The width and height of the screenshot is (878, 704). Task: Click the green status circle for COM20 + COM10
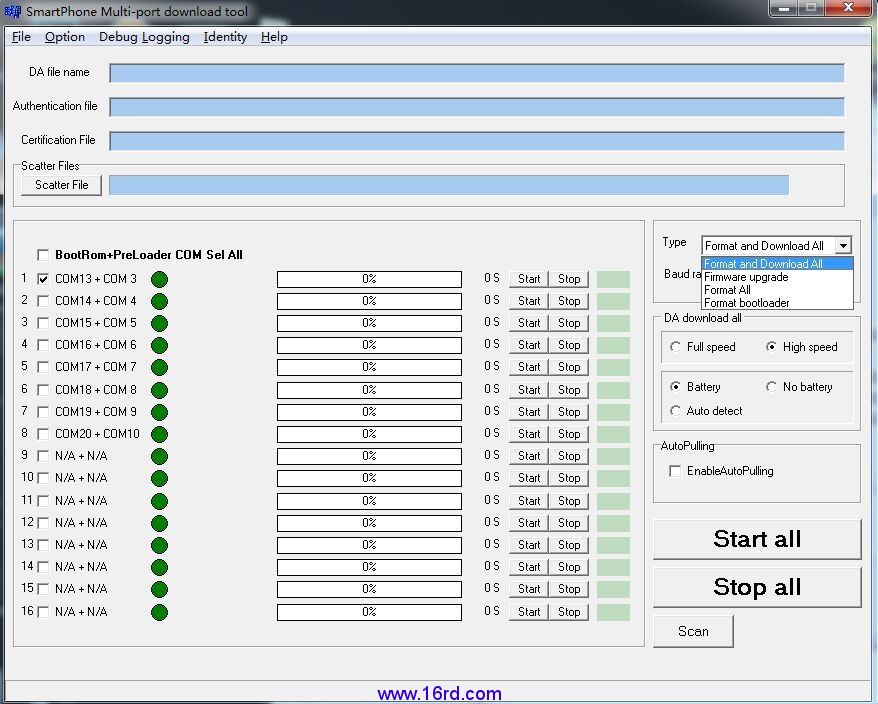pyautogui.click(x=159, y=434)
